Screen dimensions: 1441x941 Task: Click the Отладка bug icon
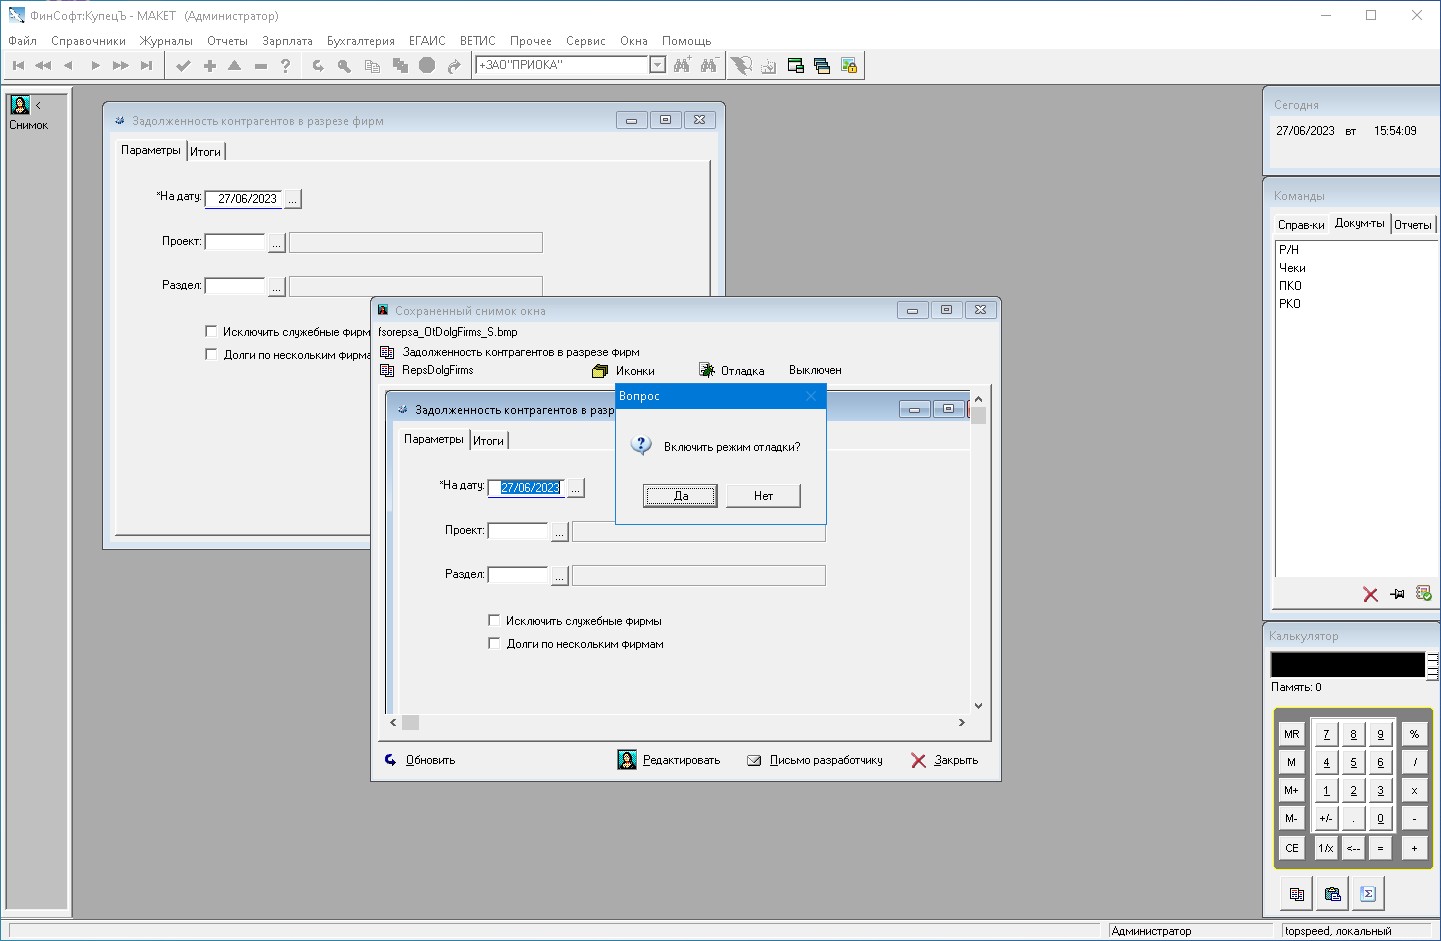[707, 370]
